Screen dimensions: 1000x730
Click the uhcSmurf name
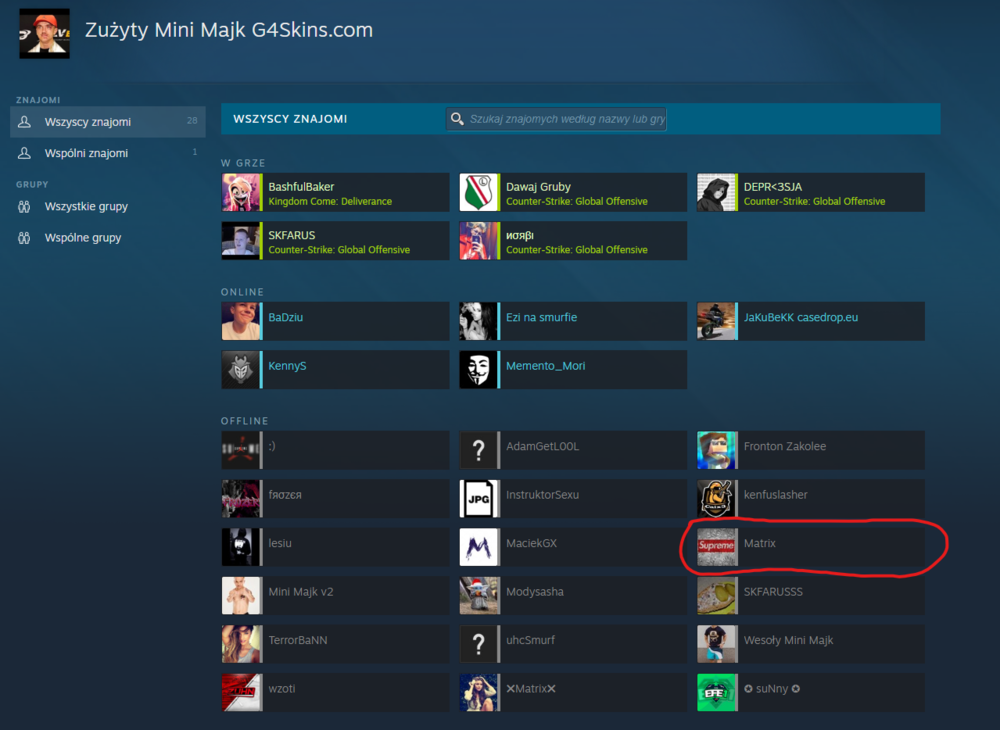[x=531, y=640]
